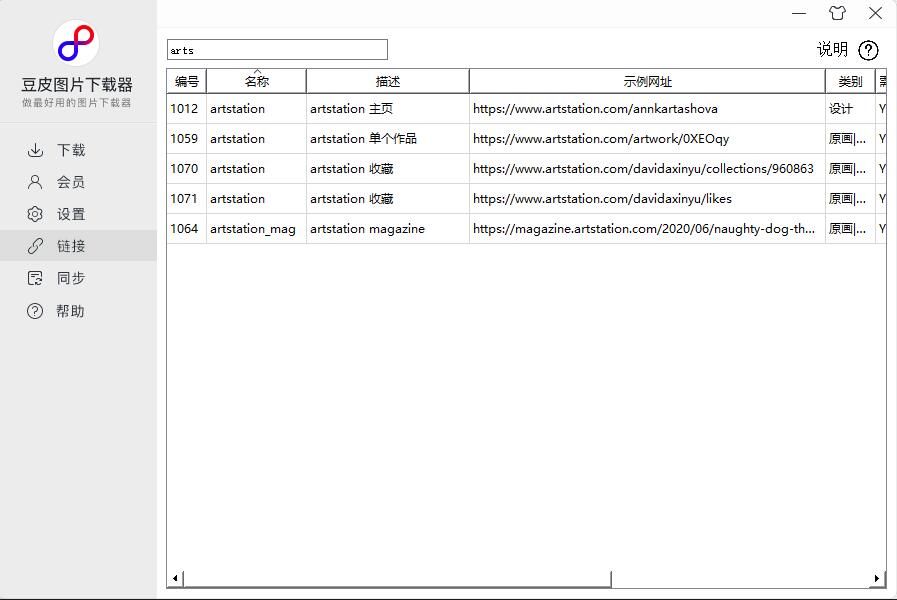
Task: Focus the search field containing 'arts'
Action: click(x=277, y=50)
